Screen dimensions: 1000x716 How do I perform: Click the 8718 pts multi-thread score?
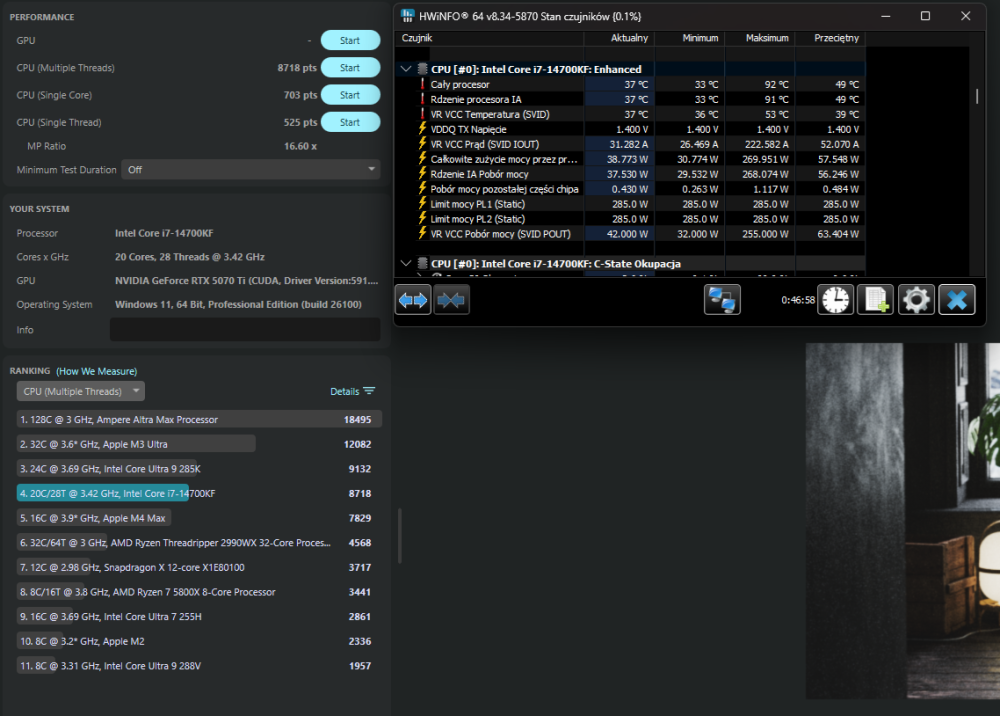(297, 68)
